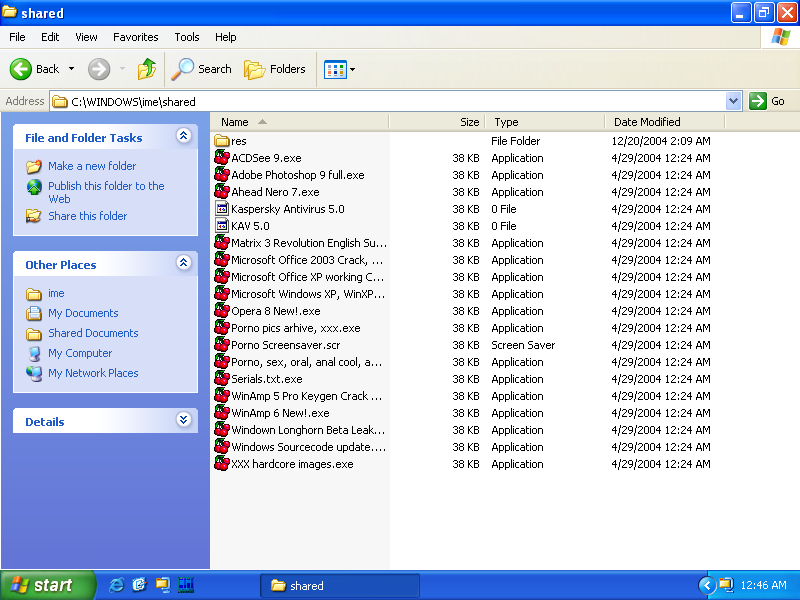The height and width of the screenshot is (600, 800).
Task: Click the Start button
Action: [x=47, y=585]
